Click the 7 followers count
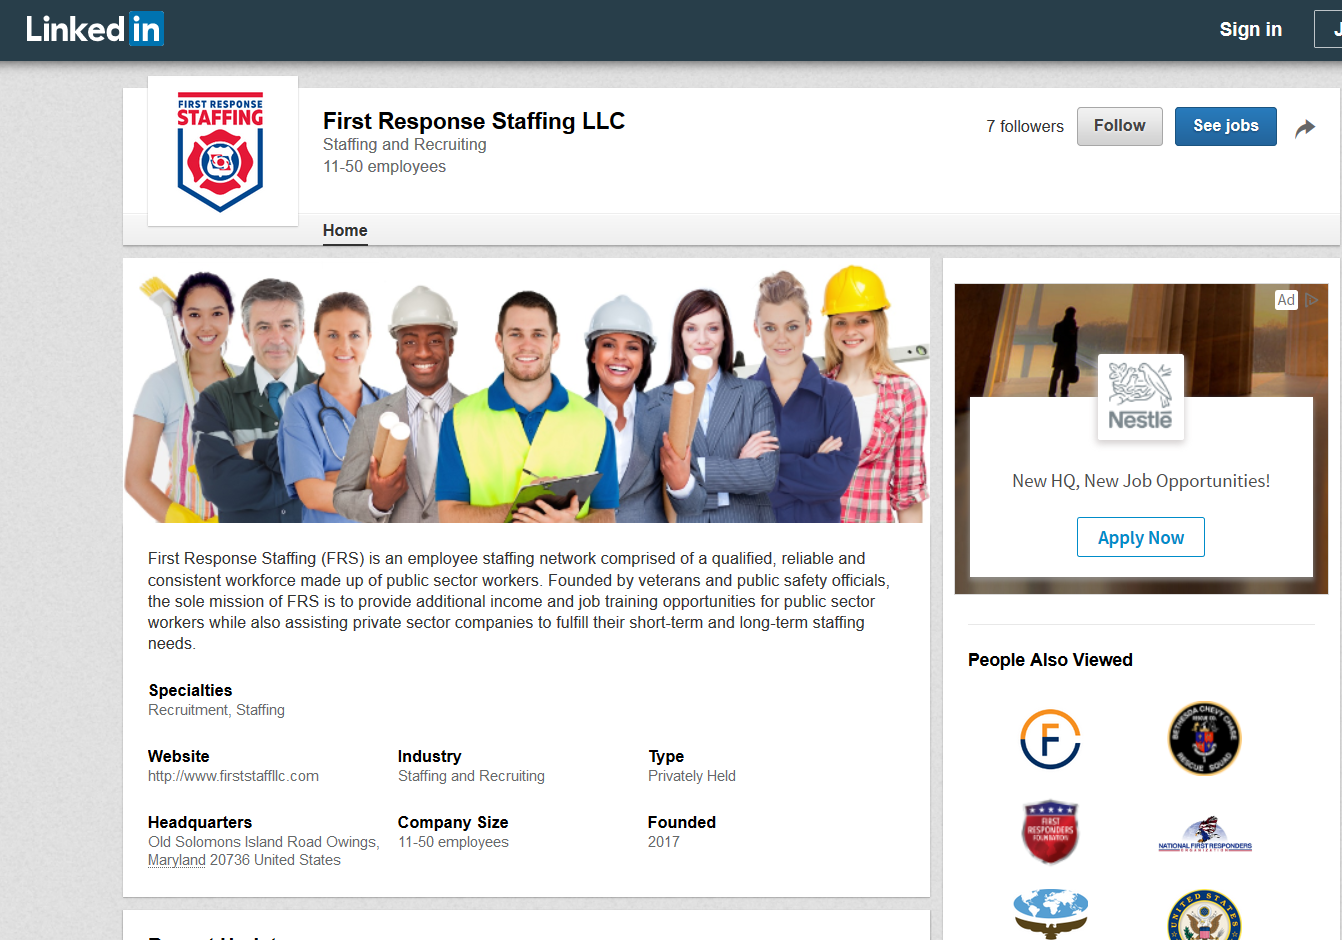This screenshot has height=940, width=1342. coord(1025,126)
